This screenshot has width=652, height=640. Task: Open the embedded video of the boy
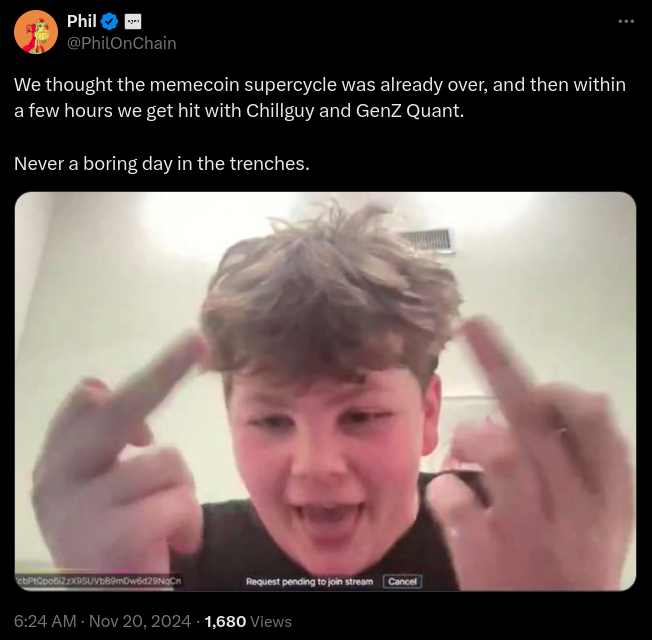(325, 391)
